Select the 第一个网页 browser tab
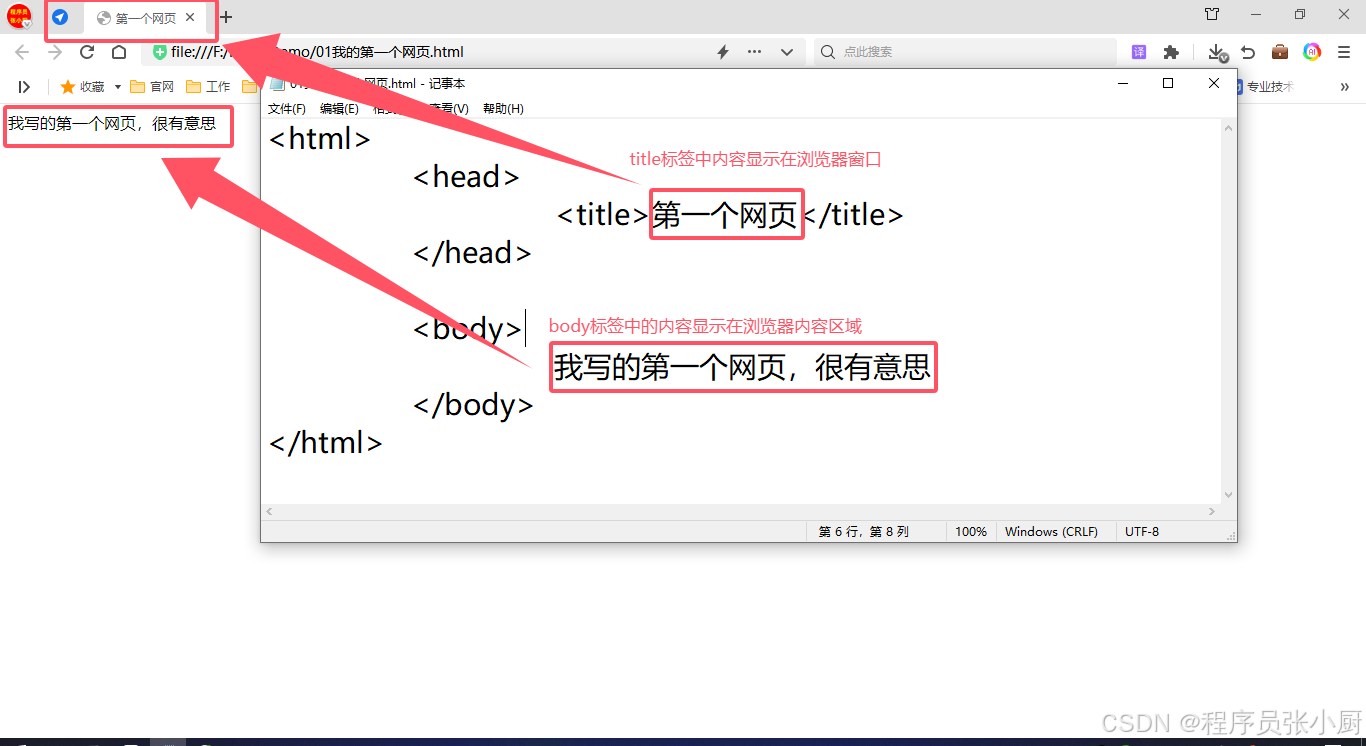 [x=144, y=18]
